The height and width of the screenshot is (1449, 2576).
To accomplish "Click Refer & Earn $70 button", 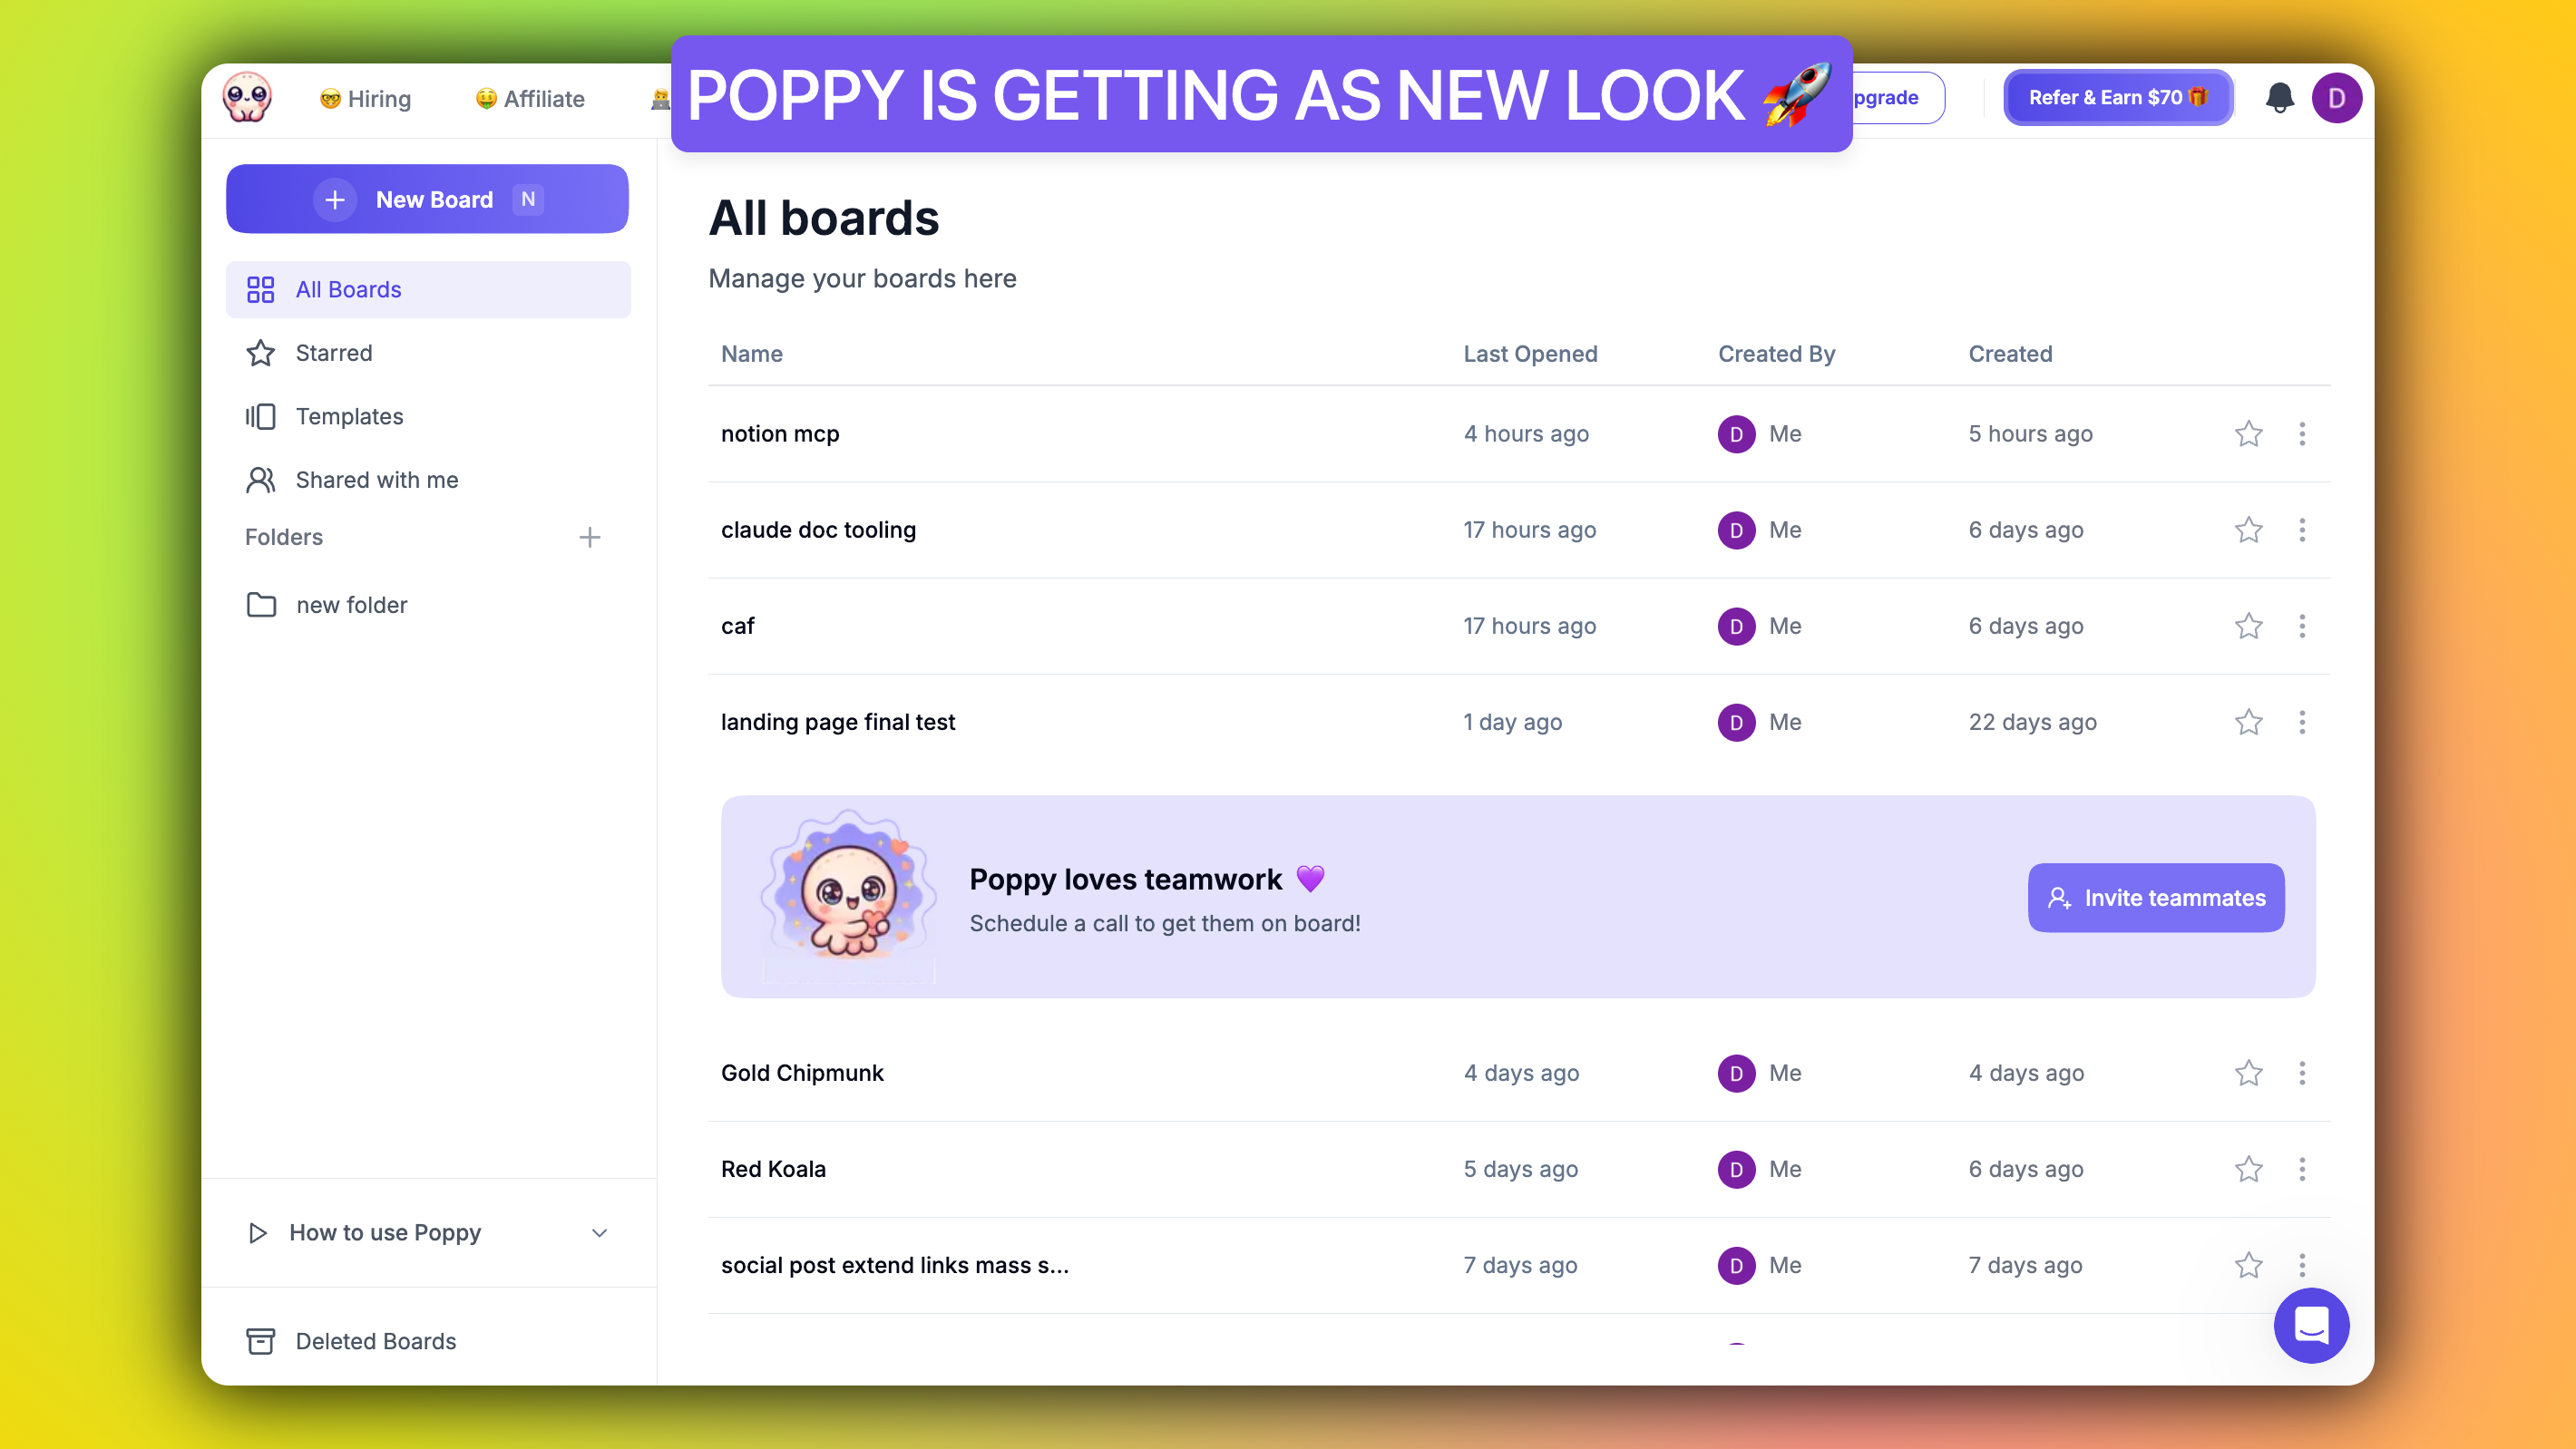I will coord(2117,97).
